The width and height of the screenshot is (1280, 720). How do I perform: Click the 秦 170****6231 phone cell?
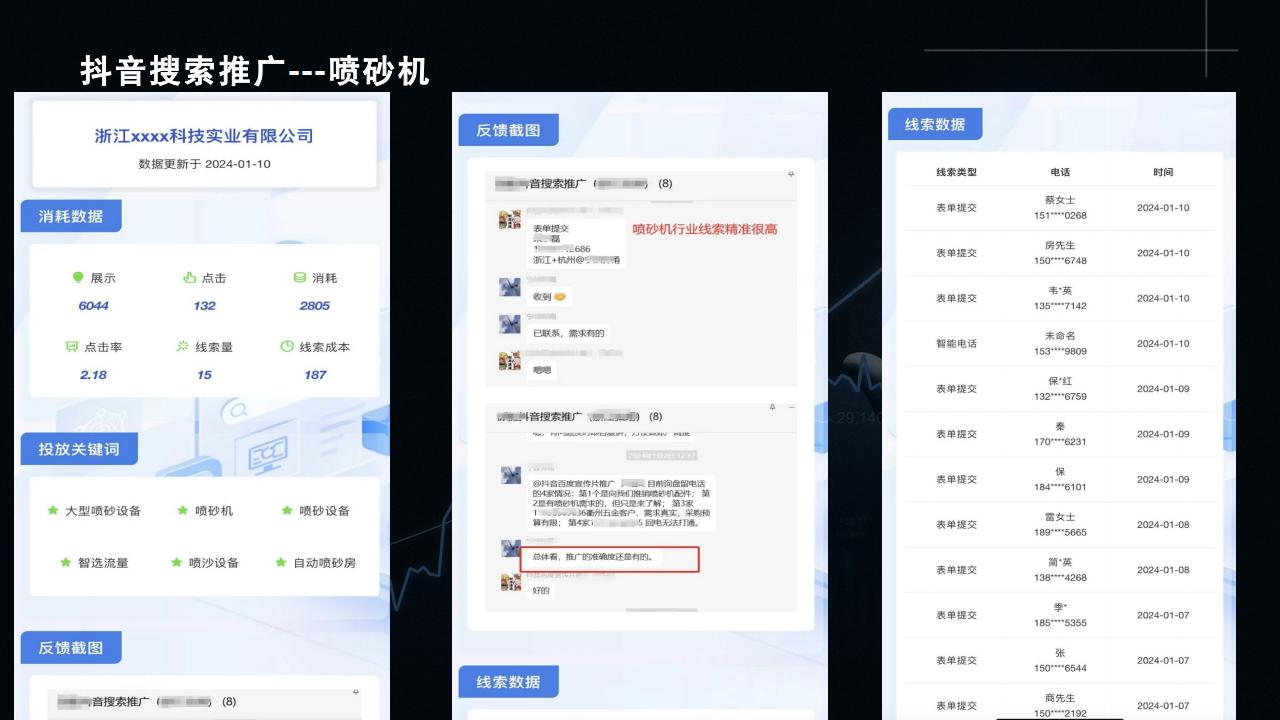[1060, 434]
